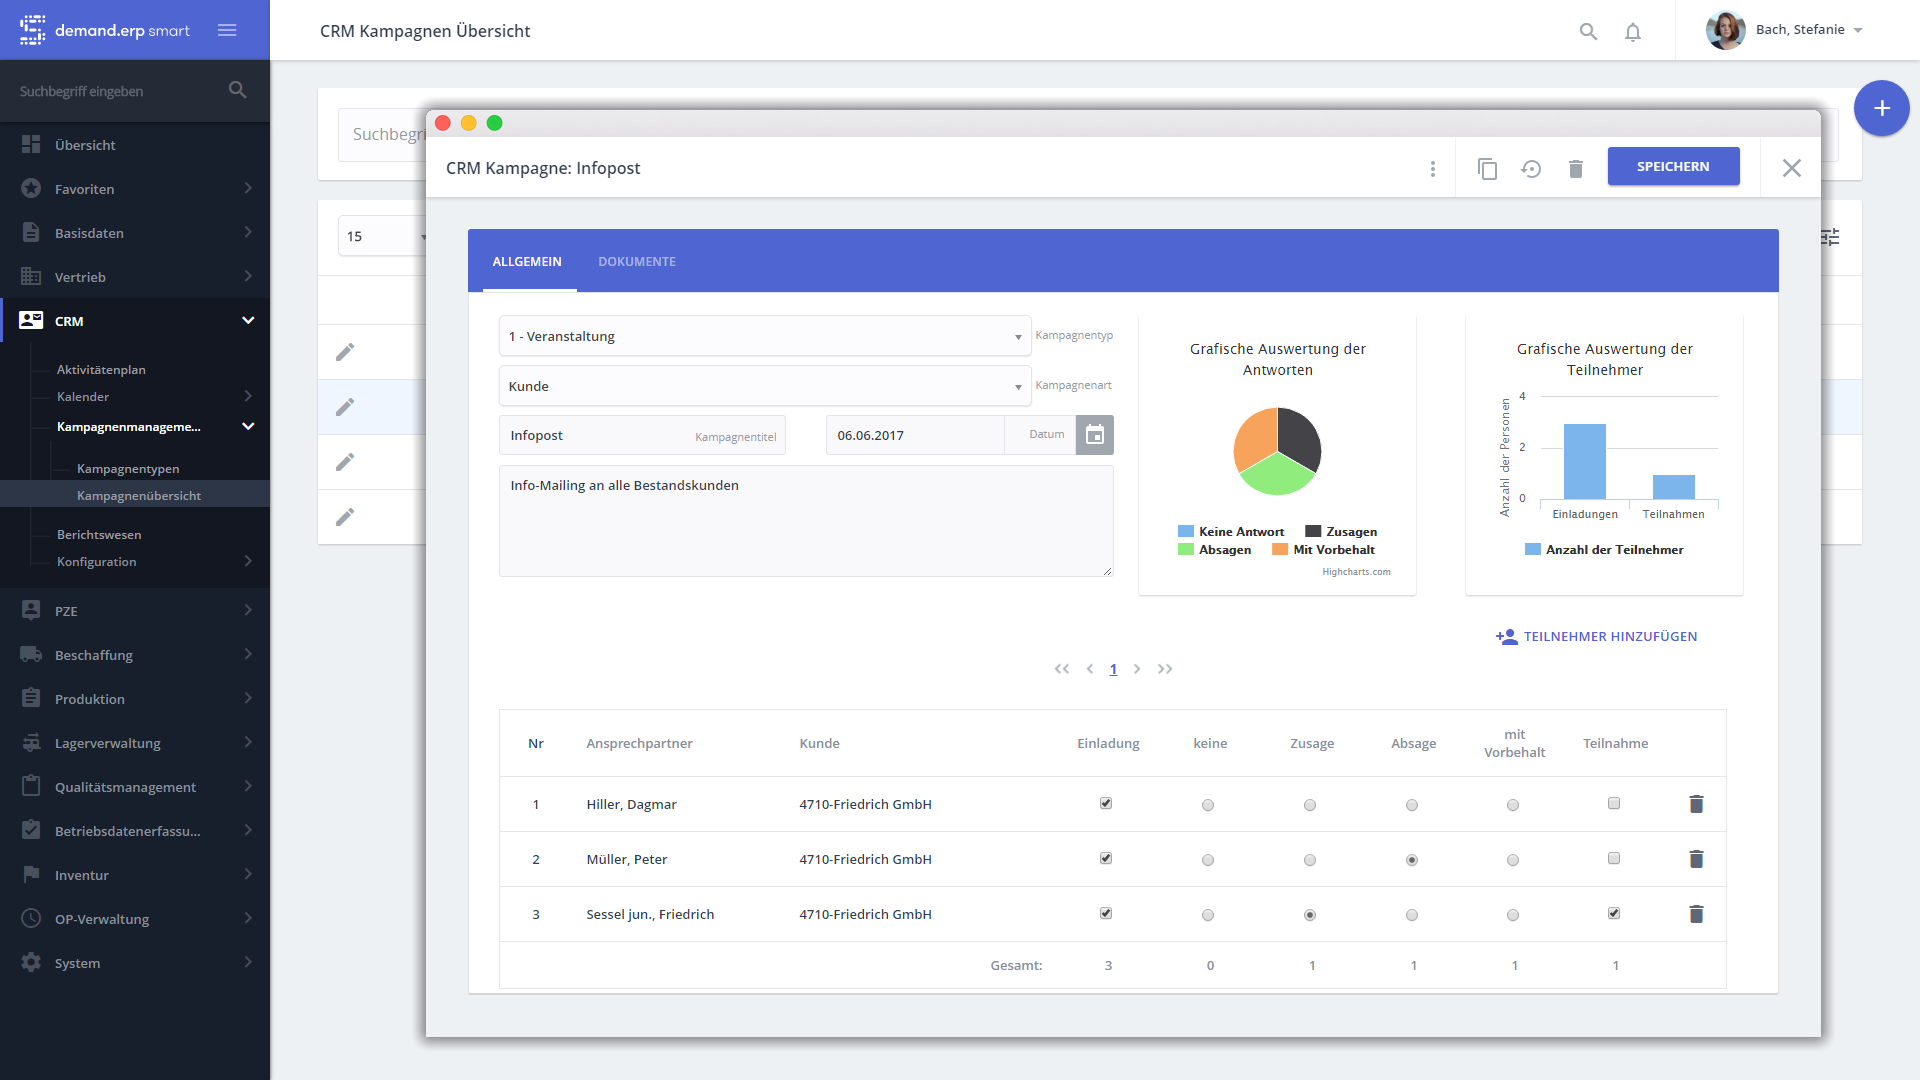Delete participant Hiller, Dagmar row
The image size is (1920, 1080).
coord(1696,804)
